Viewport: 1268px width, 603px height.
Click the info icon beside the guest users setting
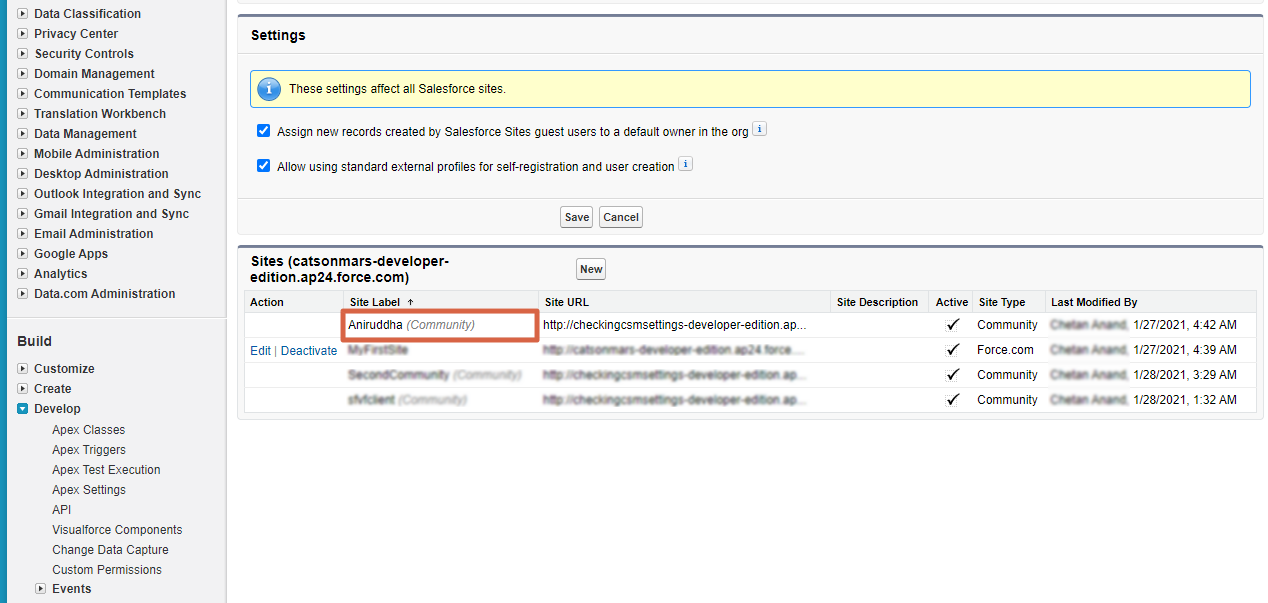coord(759,130)
